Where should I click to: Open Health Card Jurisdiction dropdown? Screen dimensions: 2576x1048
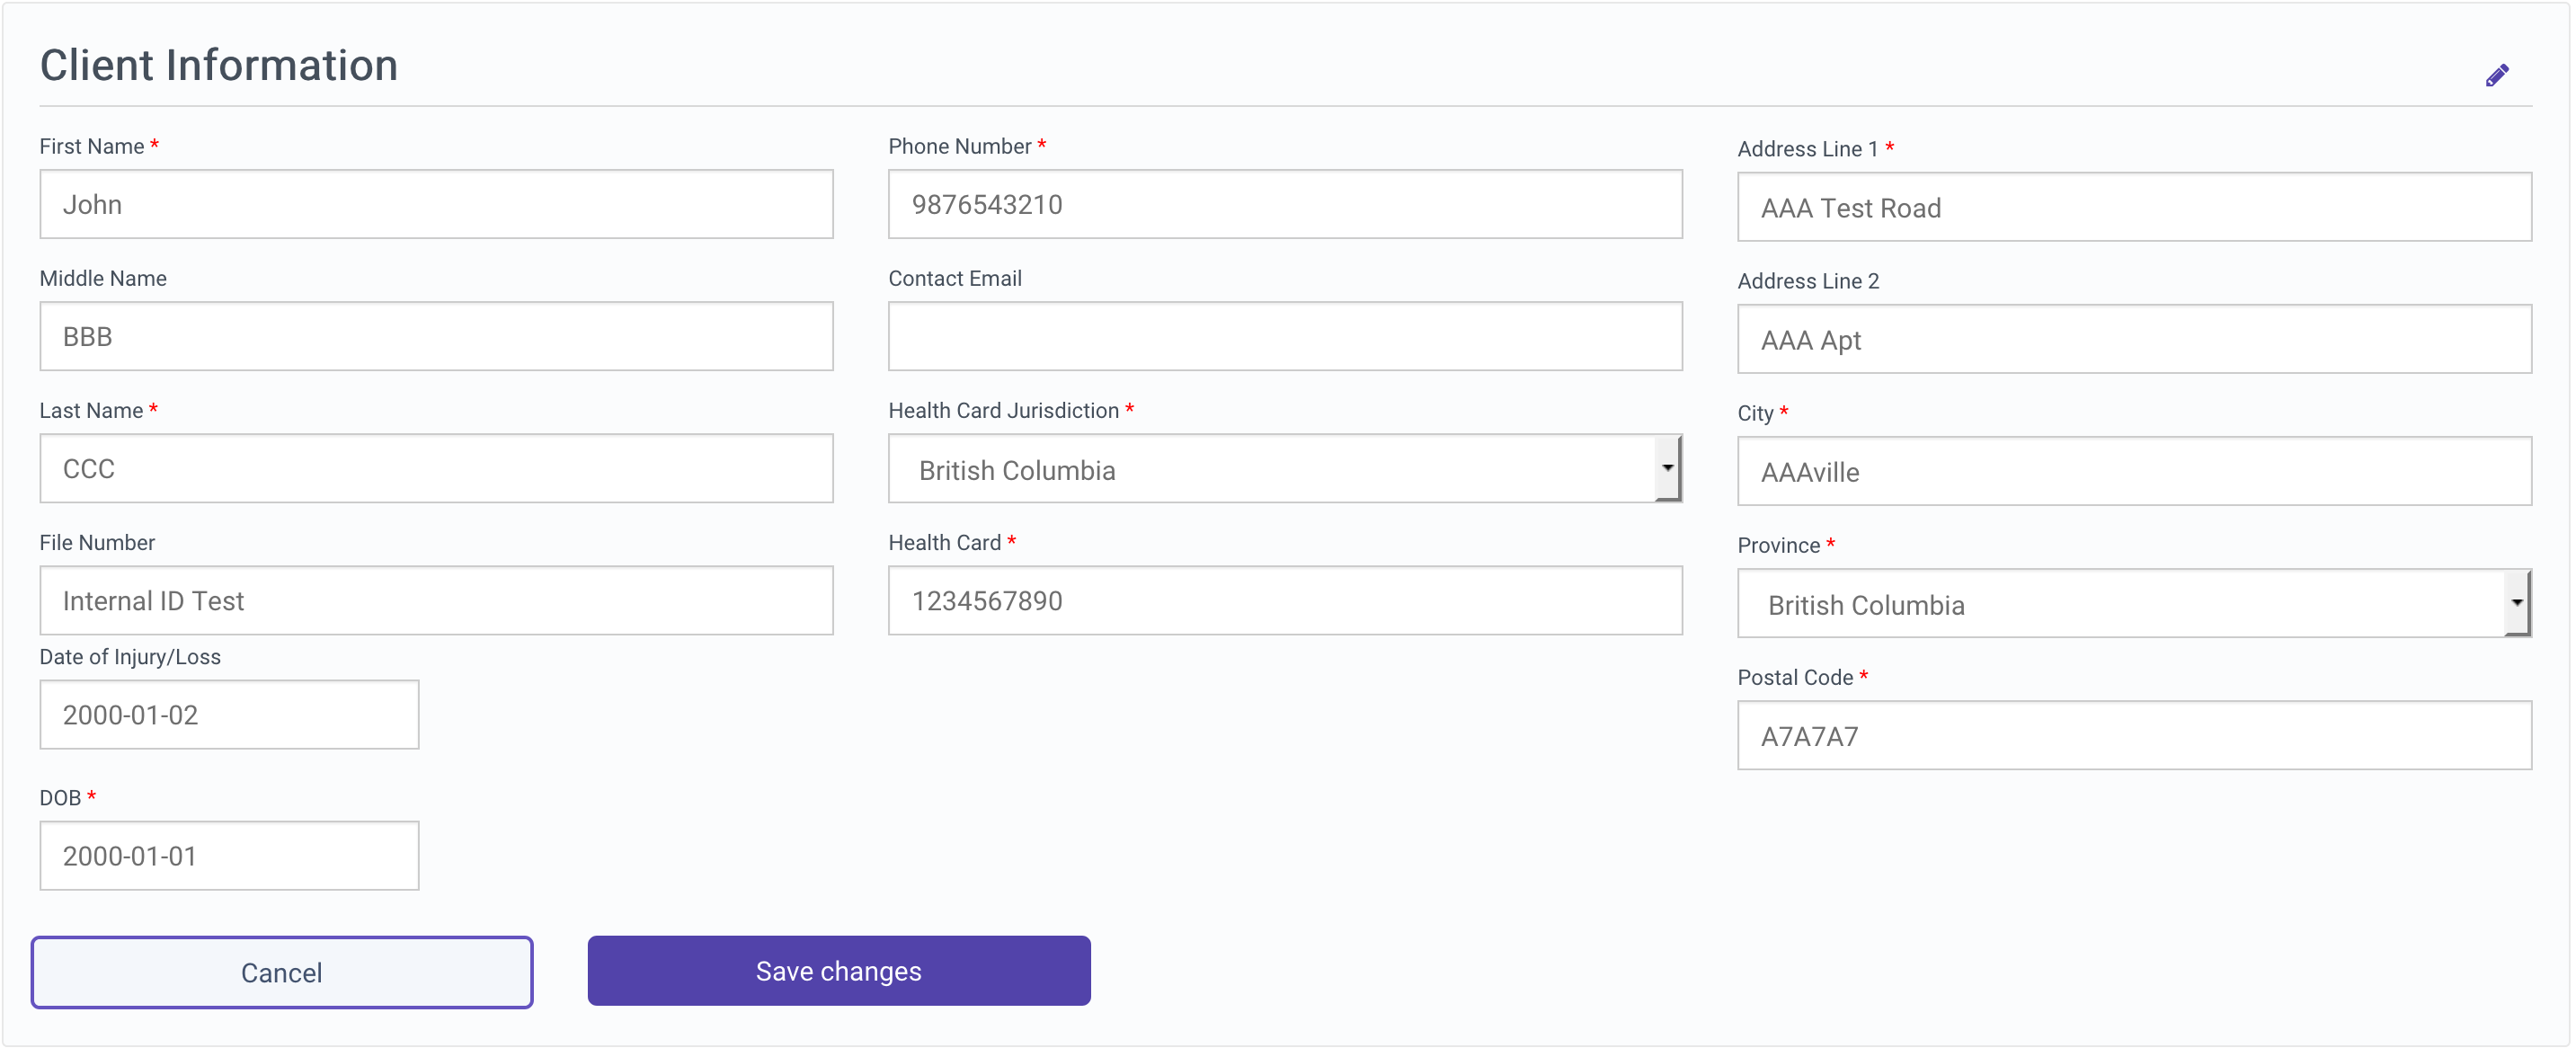pyautogui.click(x=1270, y=469)
